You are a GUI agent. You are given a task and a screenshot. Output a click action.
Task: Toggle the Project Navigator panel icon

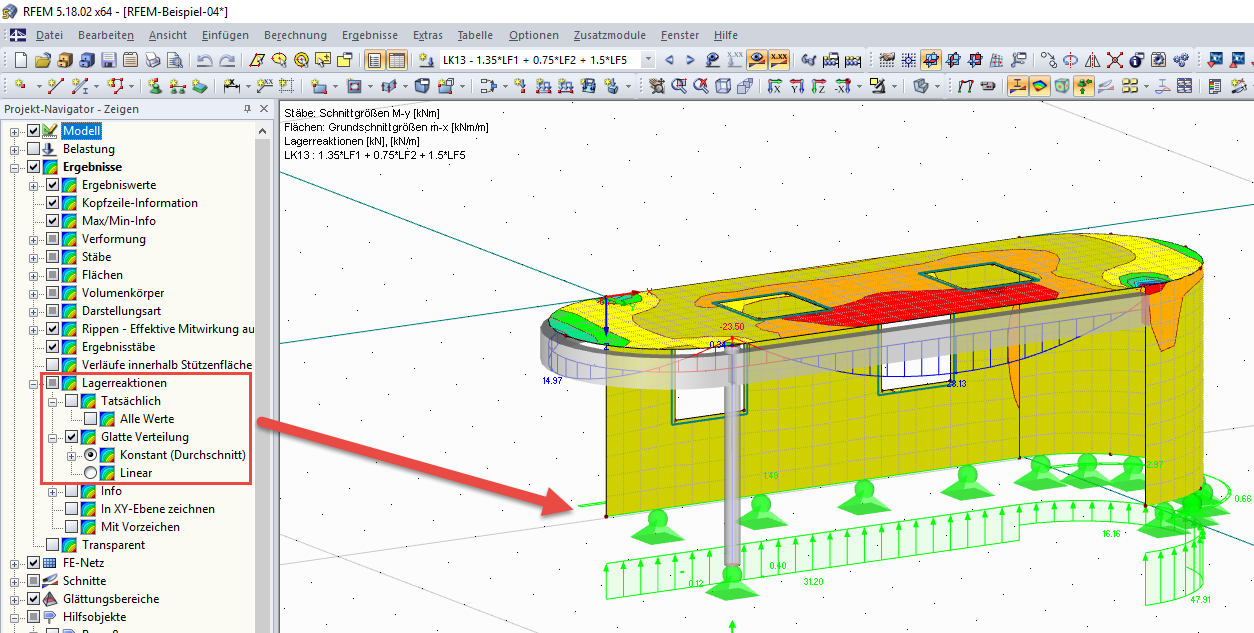[374, 60]
